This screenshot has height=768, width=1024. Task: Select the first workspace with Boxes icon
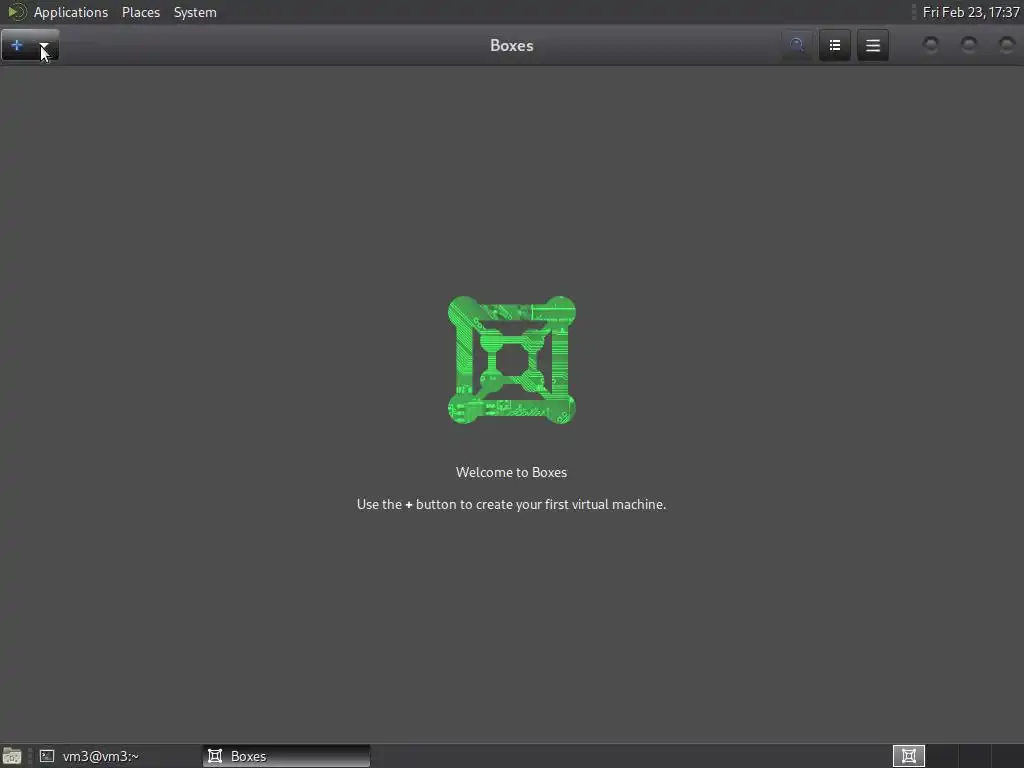tap(908, 756)
